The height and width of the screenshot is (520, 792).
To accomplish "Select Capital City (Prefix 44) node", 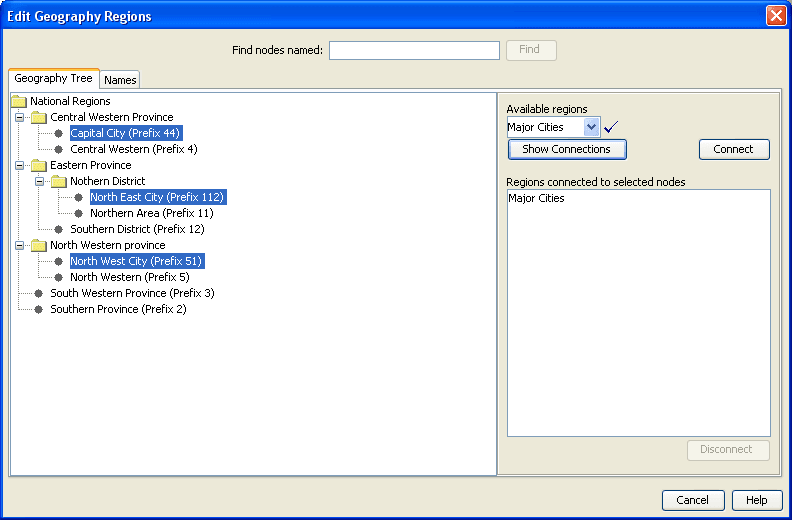I will [x=126, y=133].
